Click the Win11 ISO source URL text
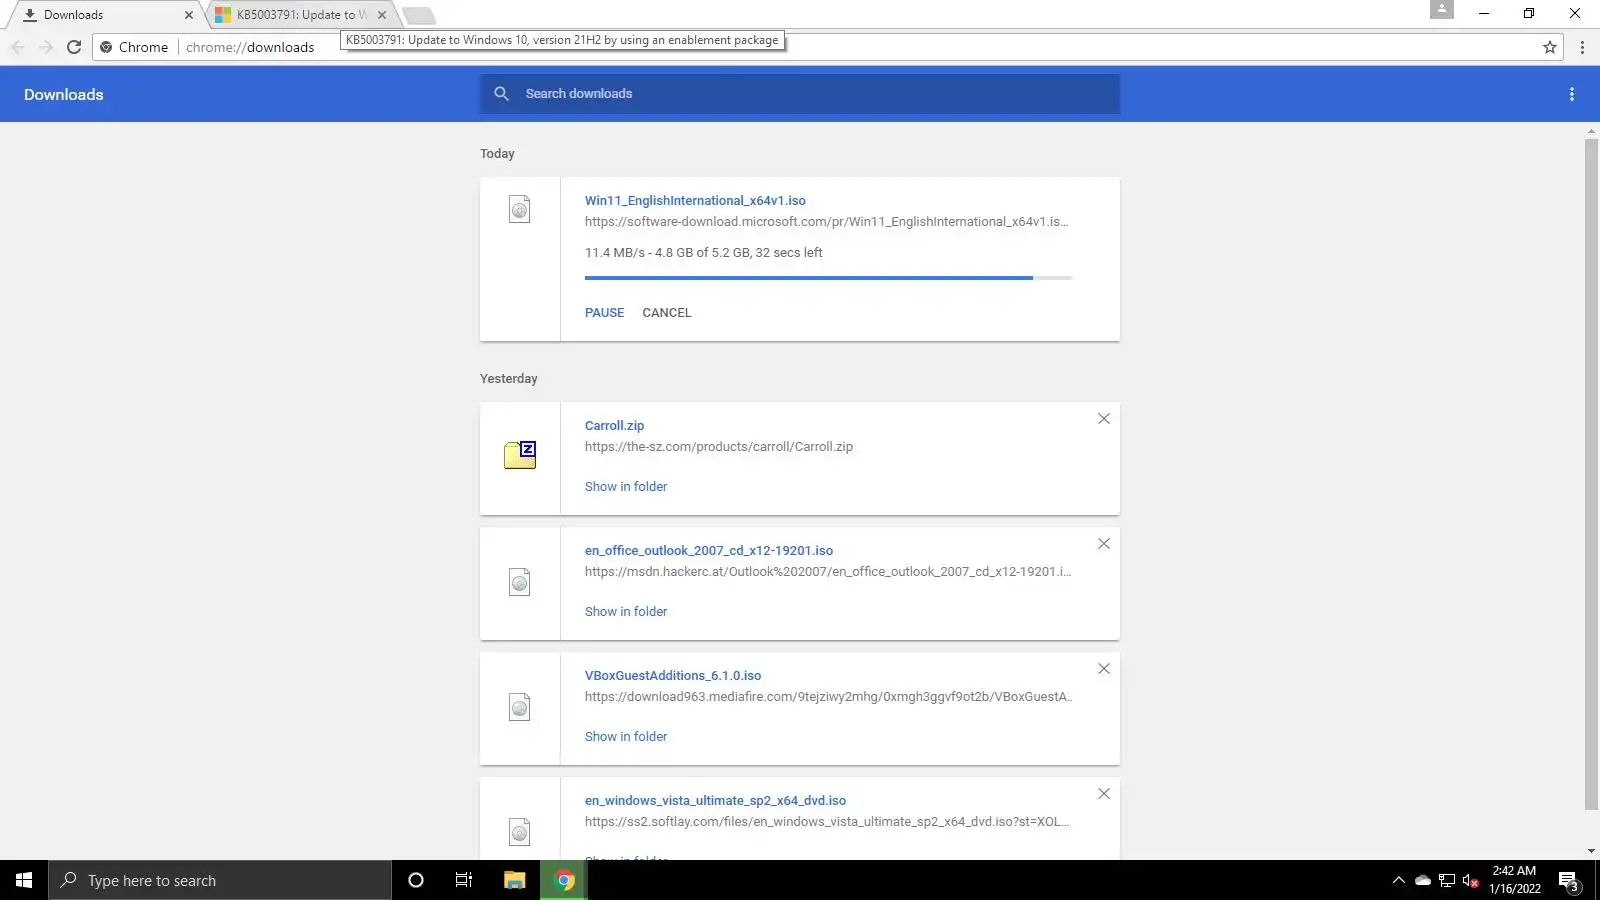Viewport: 1600px width, 900px height. click(x=826, y=222)
